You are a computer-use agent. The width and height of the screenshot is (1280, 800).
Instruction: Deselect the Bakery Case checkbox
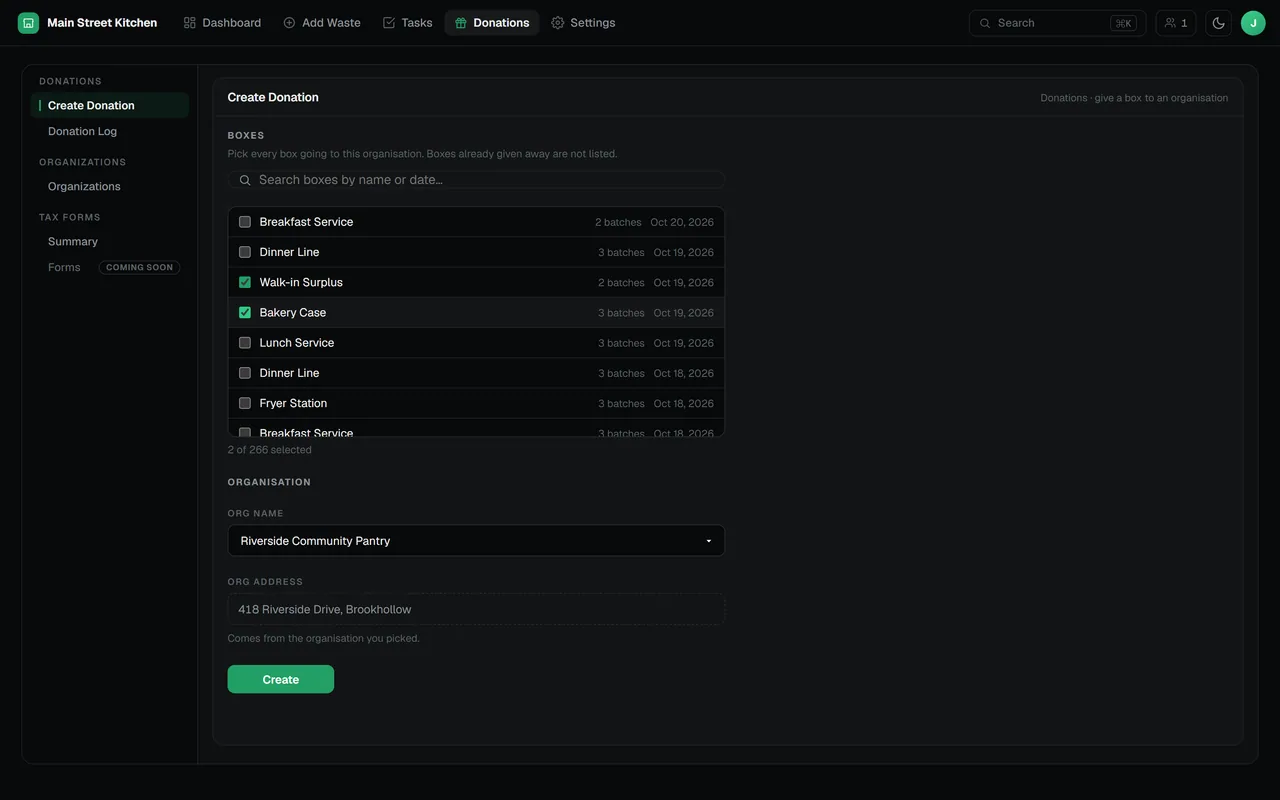pos(245,312)
